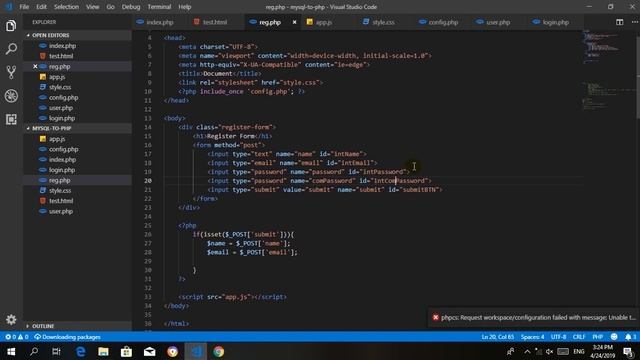Open the Mail app from taskbar
The width and height of the screenshot is (640, 360).
149,351
